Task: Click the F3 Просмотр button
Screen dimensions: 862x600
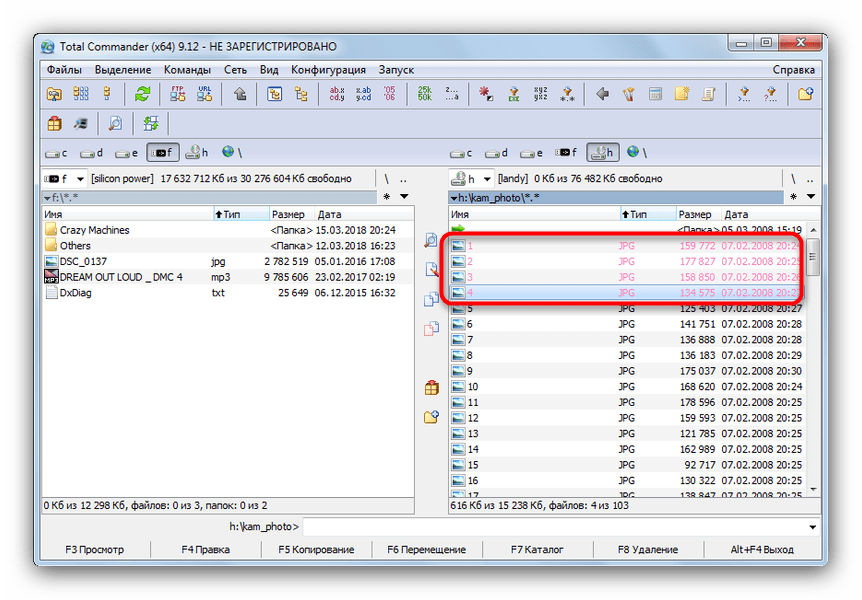Action: pyautogui.click(x=95, y=549)
